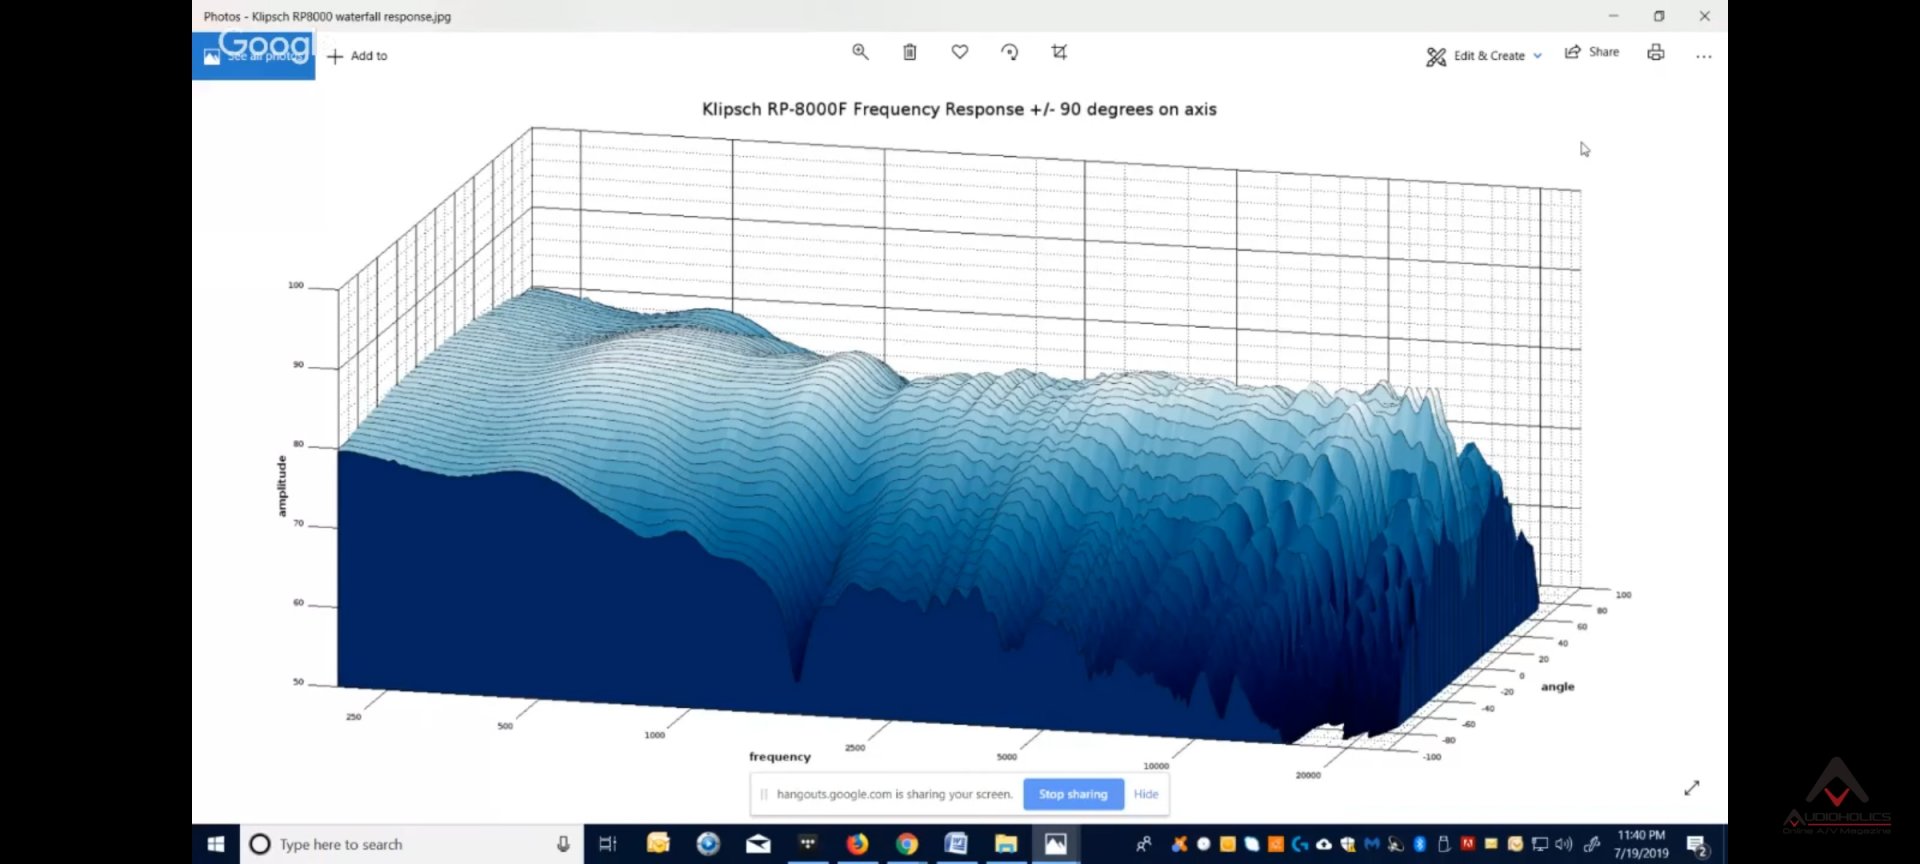Expand the Edit & Create dropdown

(x=1484, y=56)
